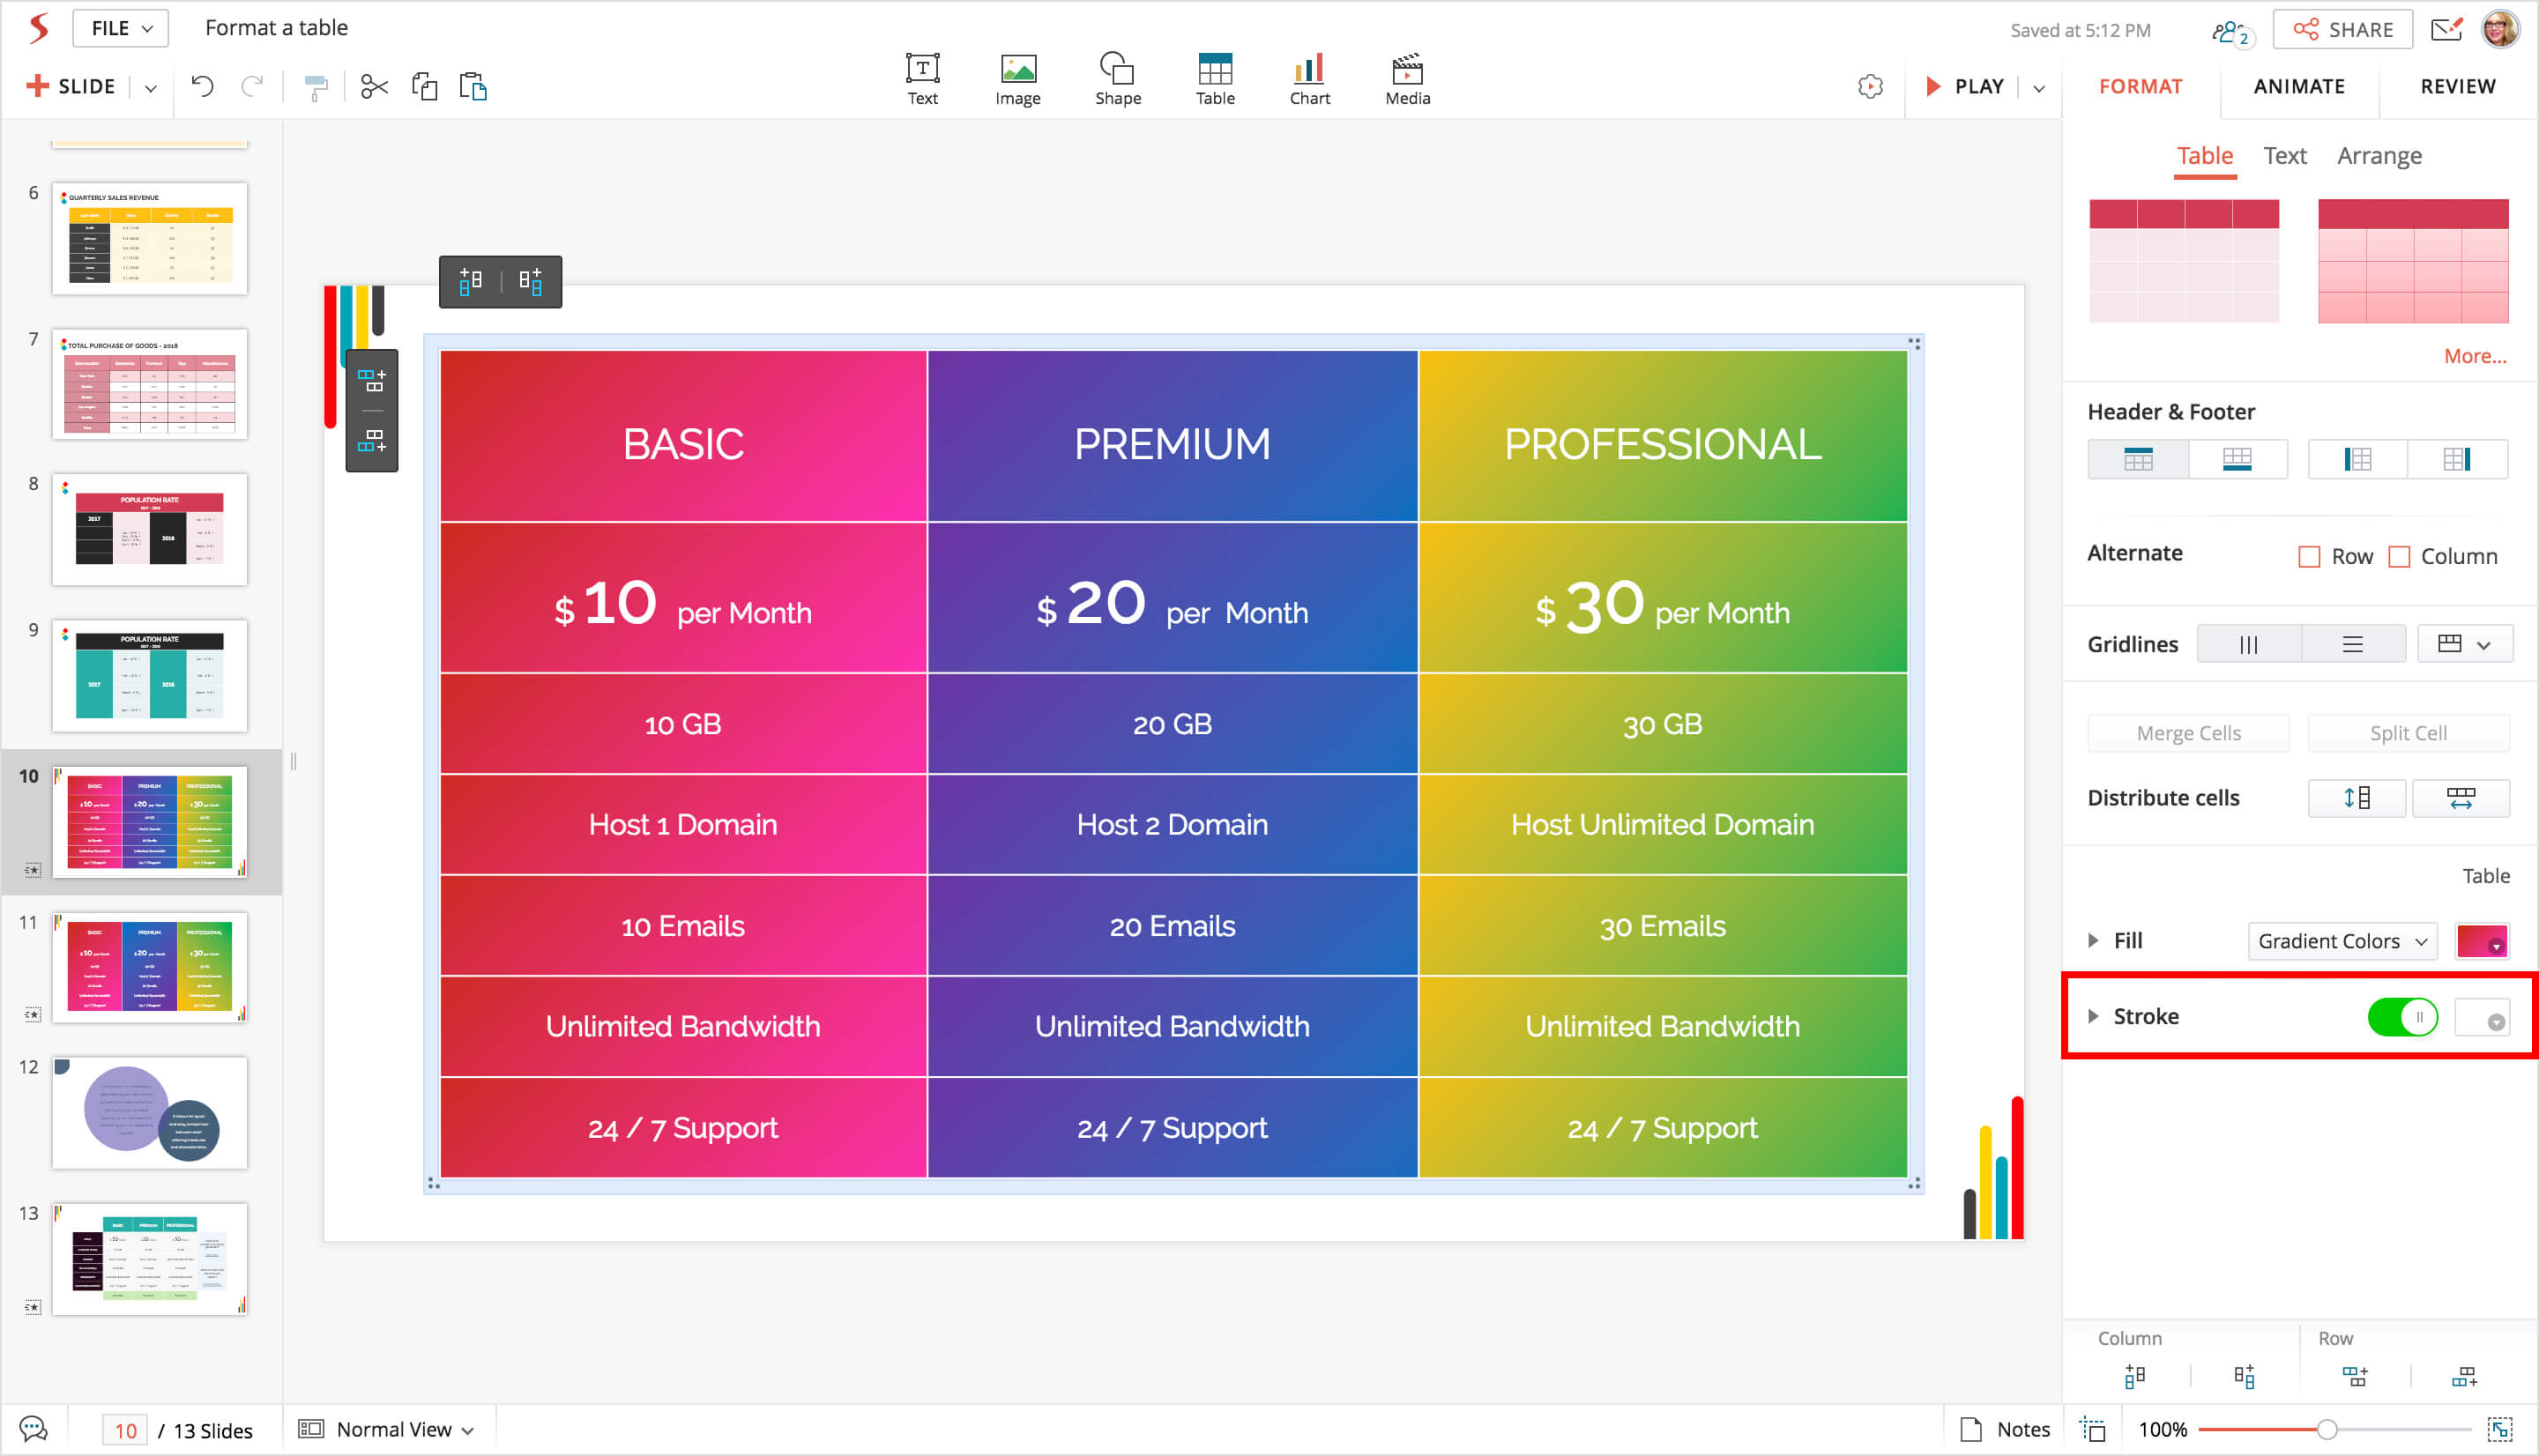Select slide 12 thumbnail

pyautogui.click(x=149, y=1113)
